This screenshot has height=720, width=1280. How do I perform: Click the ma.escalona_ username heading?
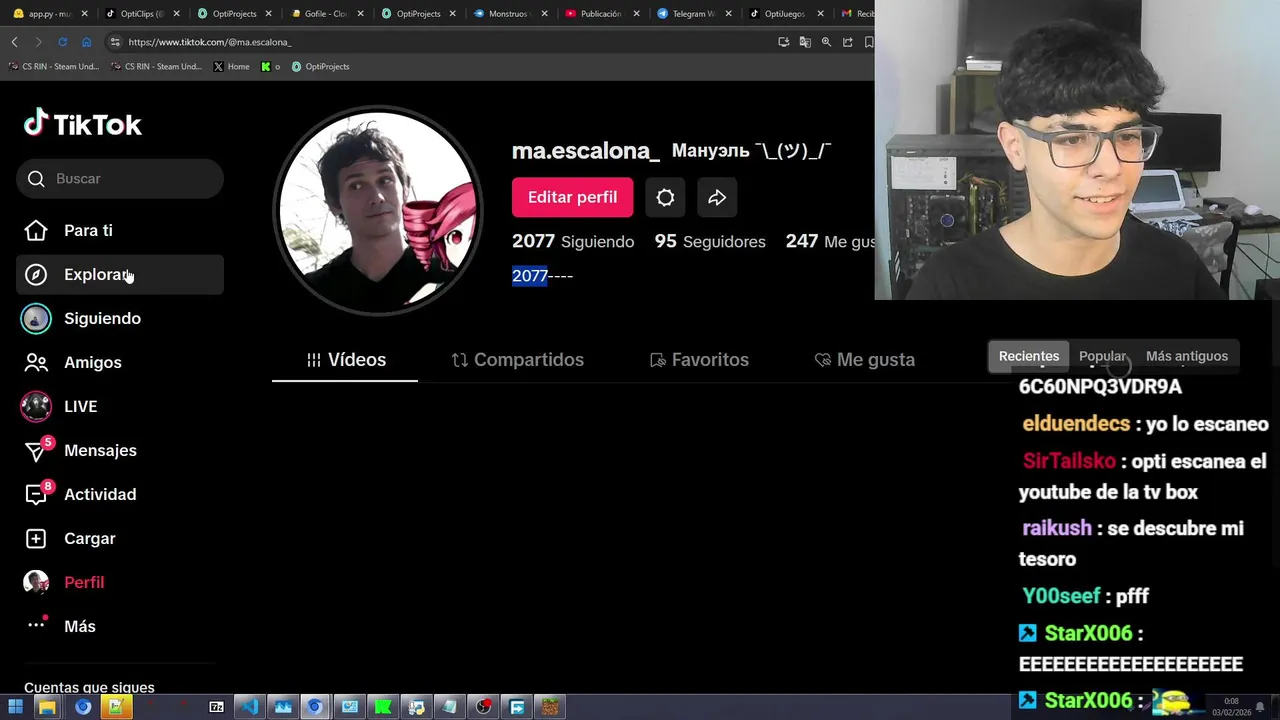click(585, 151)
